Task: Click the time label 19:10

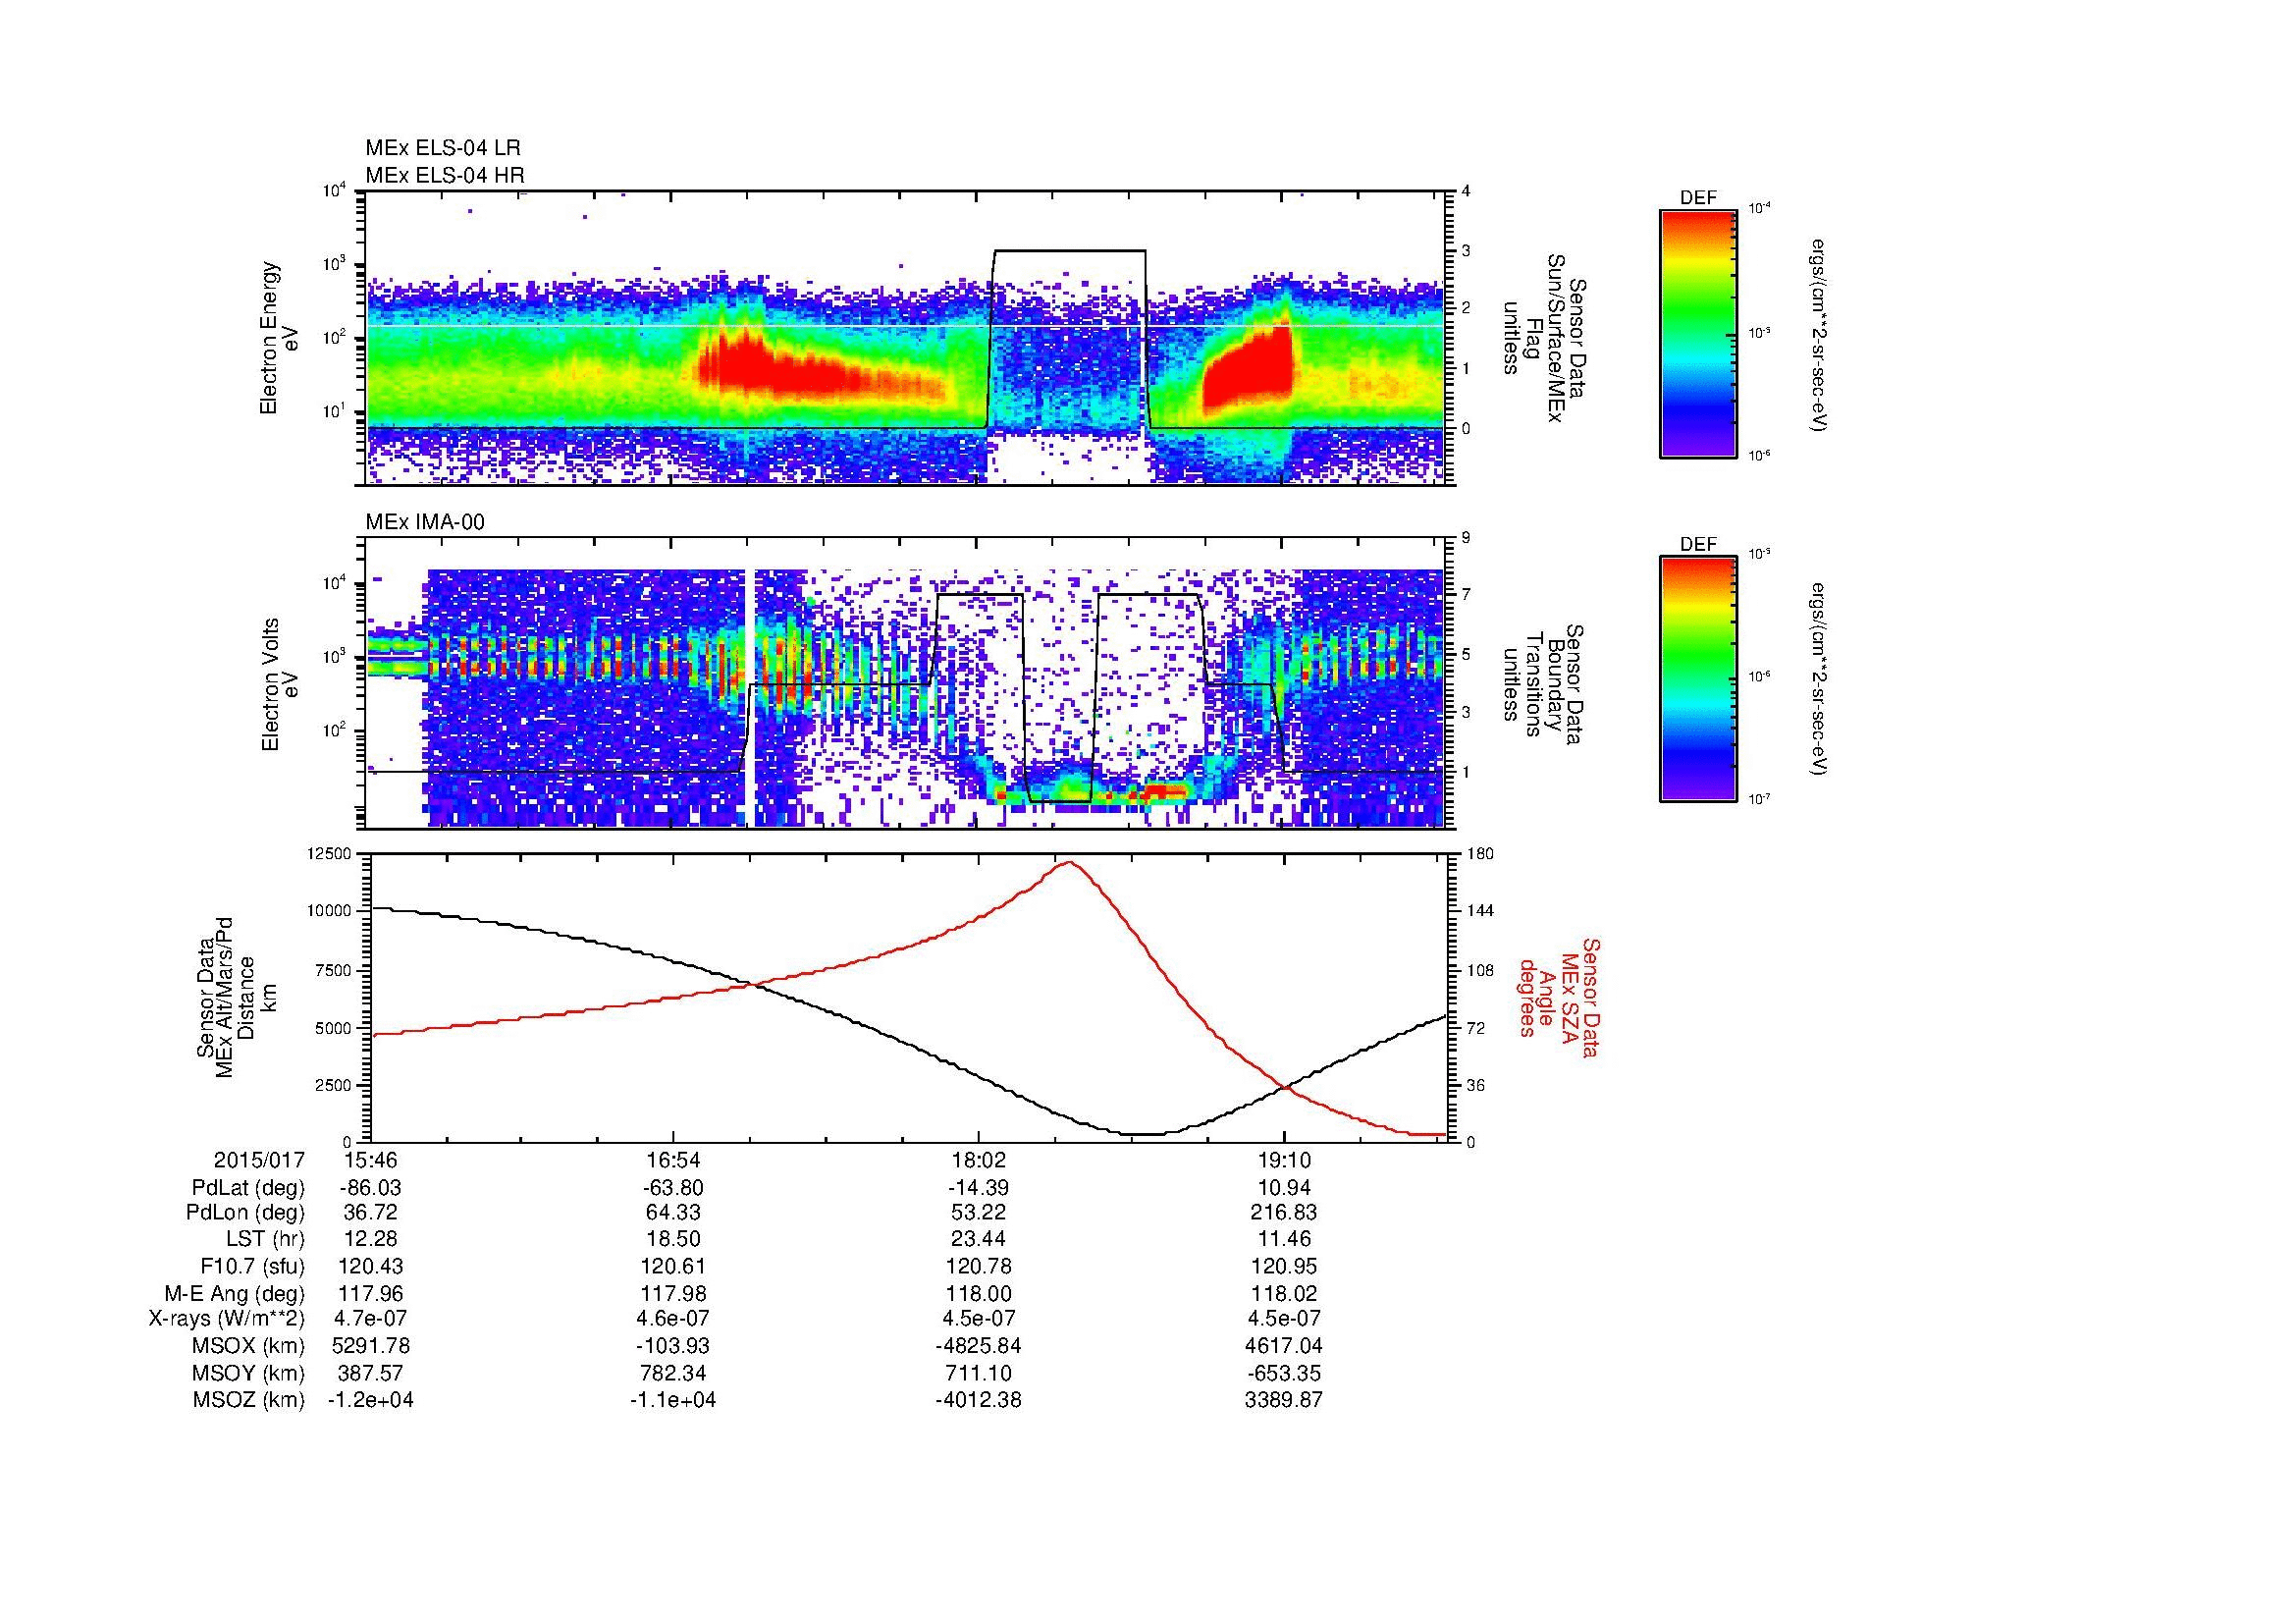Action: (1284, 1161)
